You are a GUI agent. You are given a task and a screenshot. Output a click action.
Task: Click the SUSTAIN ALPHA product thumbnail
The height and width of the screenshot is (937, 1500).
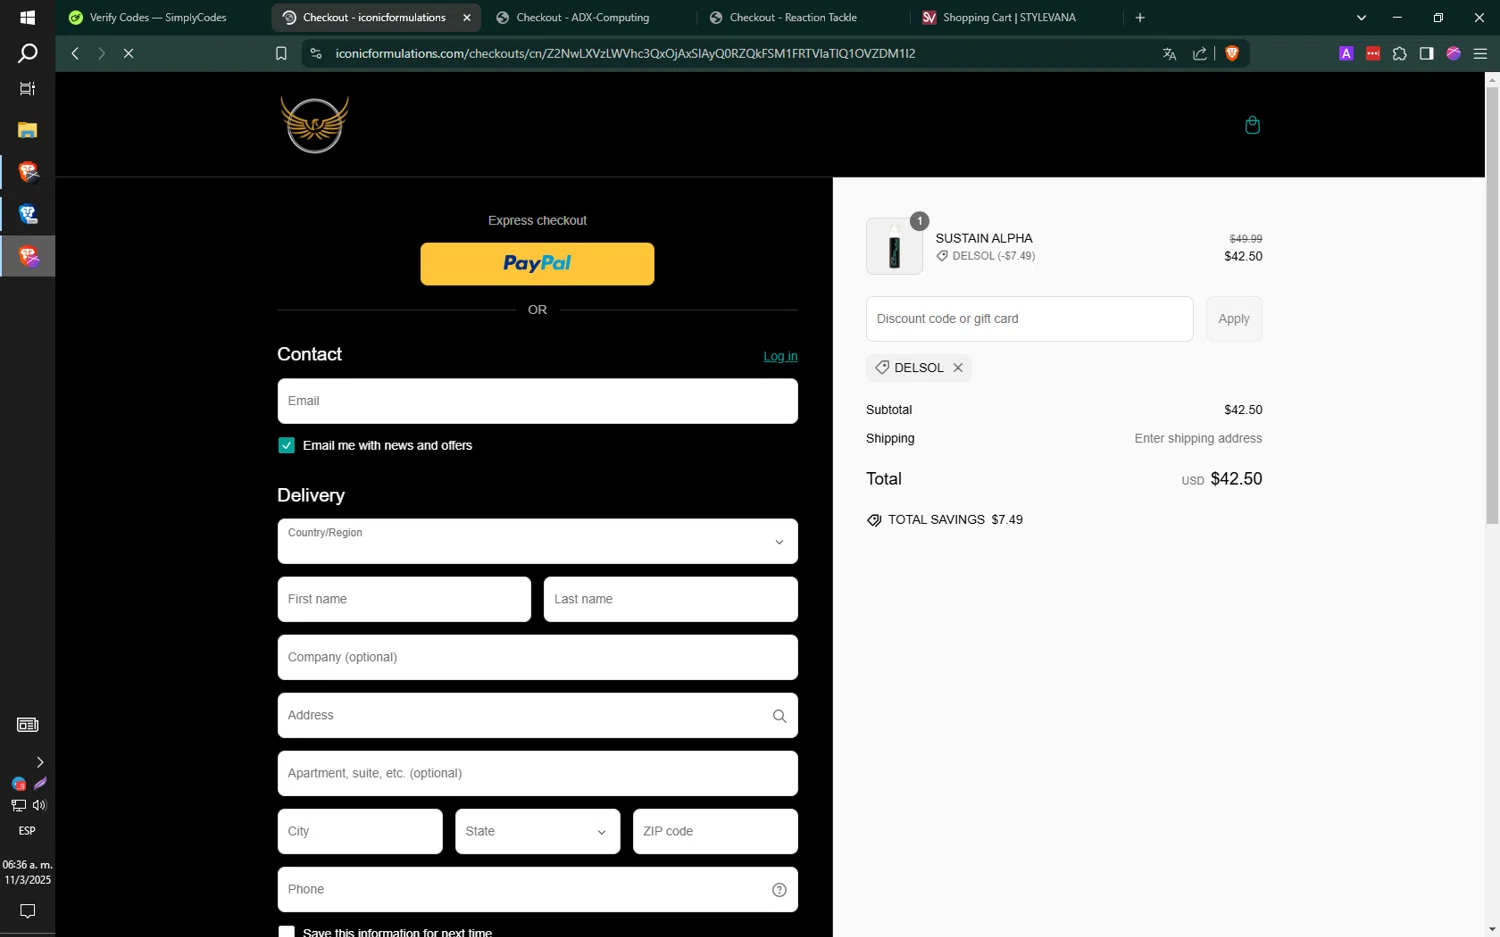coord(894,246)
